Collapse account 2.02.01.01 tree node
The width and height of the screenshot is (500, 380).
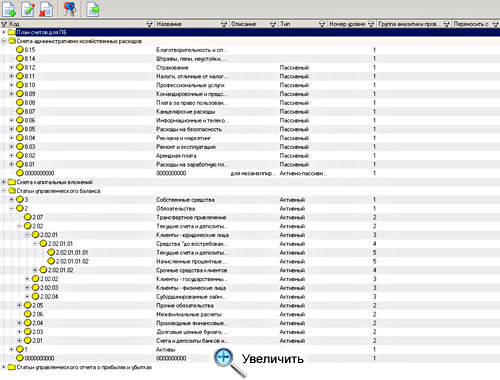35,244
